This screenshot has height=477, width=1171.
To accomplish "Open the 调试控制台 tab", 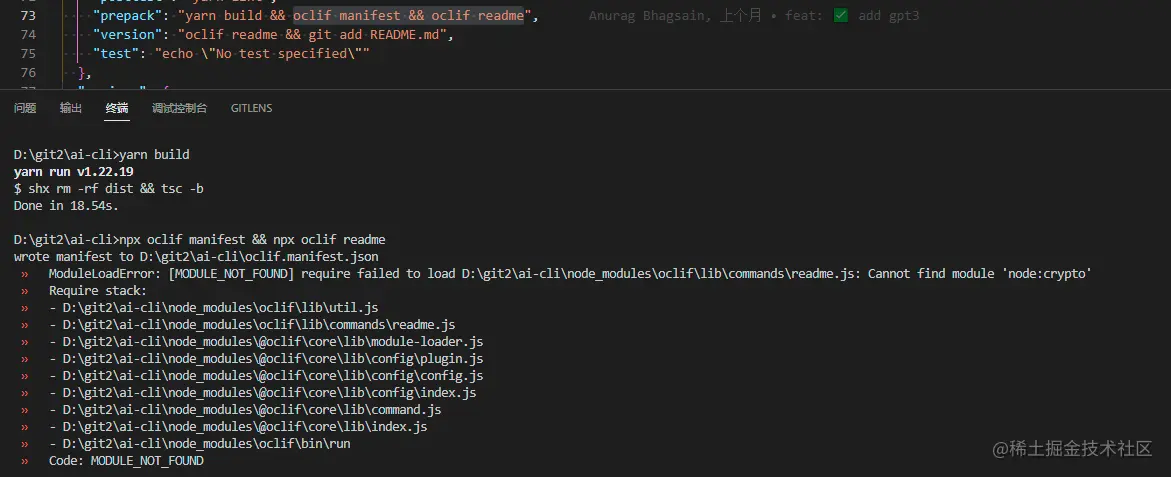I will tap(179, 108).
